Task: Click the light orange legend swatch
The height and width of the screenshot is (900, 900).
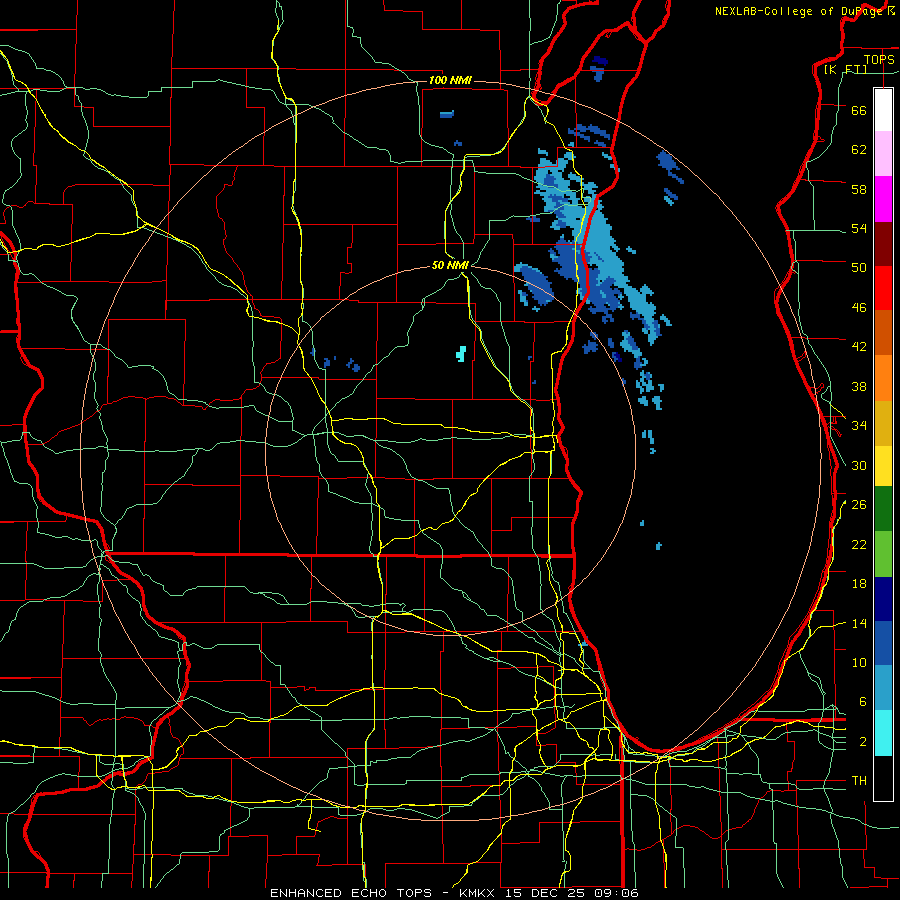Action: click(883, 378)
